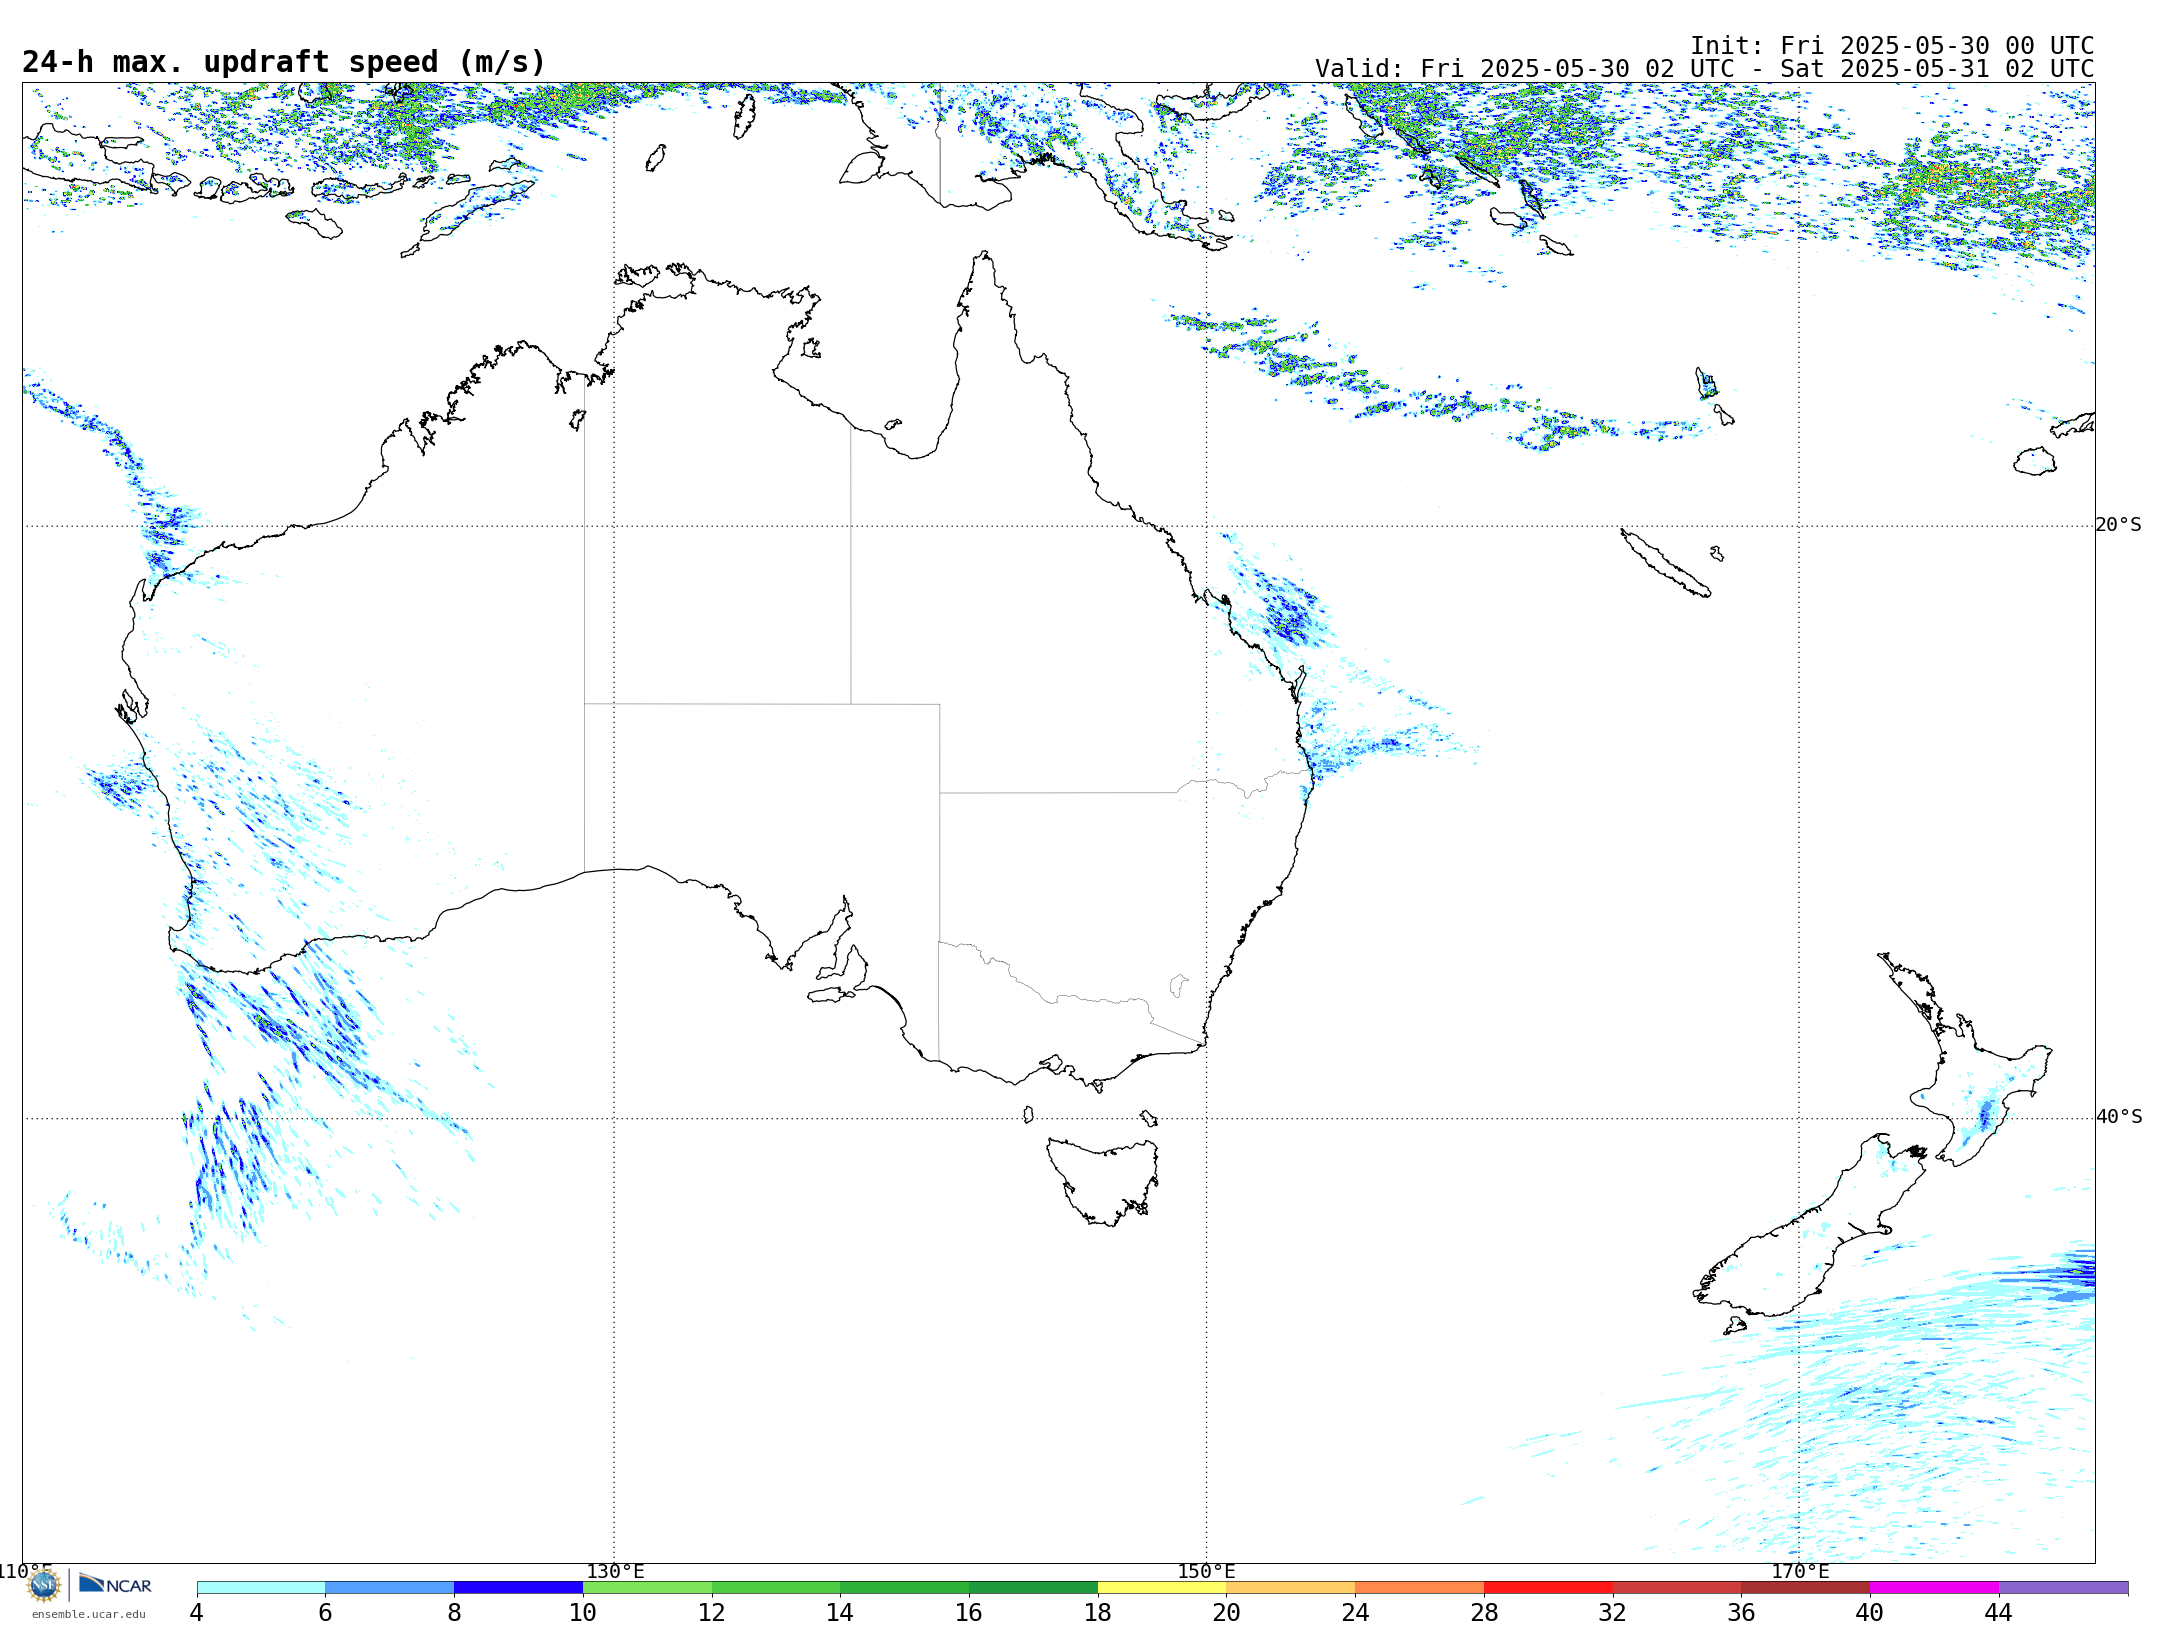Choose the light orange 20–24 m/s swatch

click(x=1291, y=1588)
